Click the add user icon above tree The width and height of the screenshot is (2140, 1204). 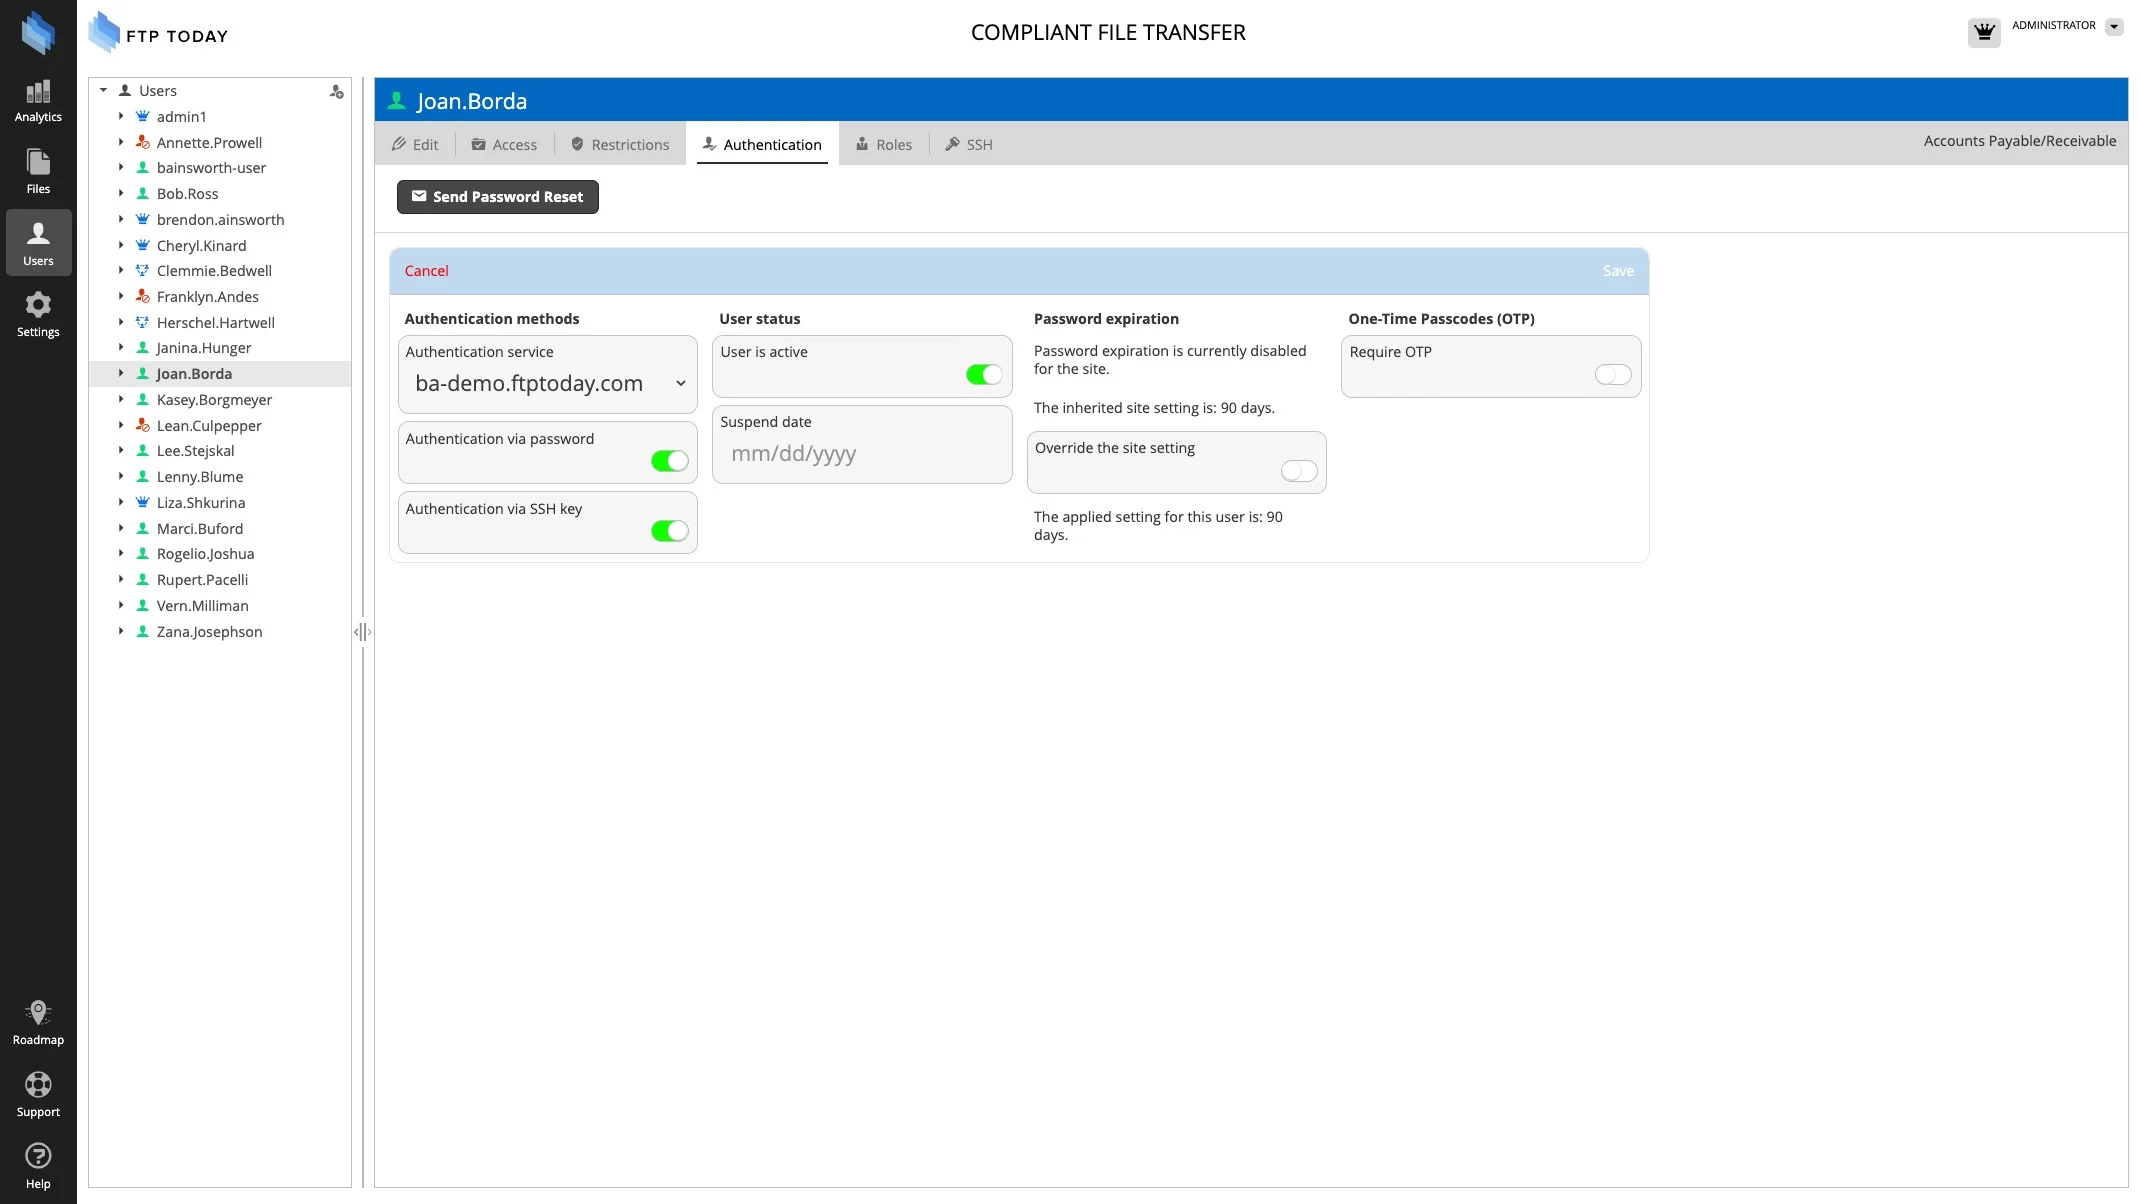(337, 91)
